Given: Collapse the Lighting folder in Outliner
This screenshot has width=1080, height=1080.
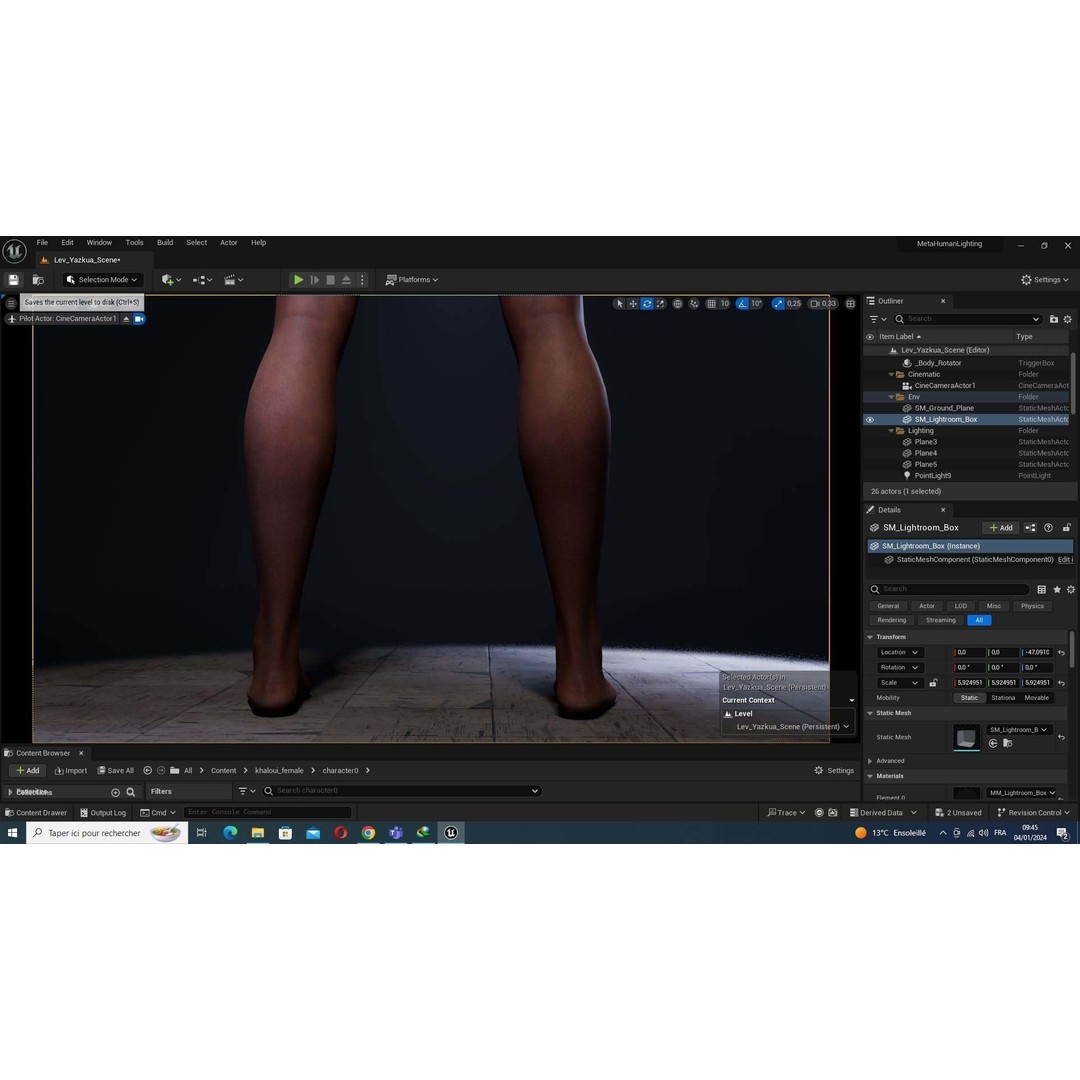Looking at the screenshot, I should tap(891, 431).
